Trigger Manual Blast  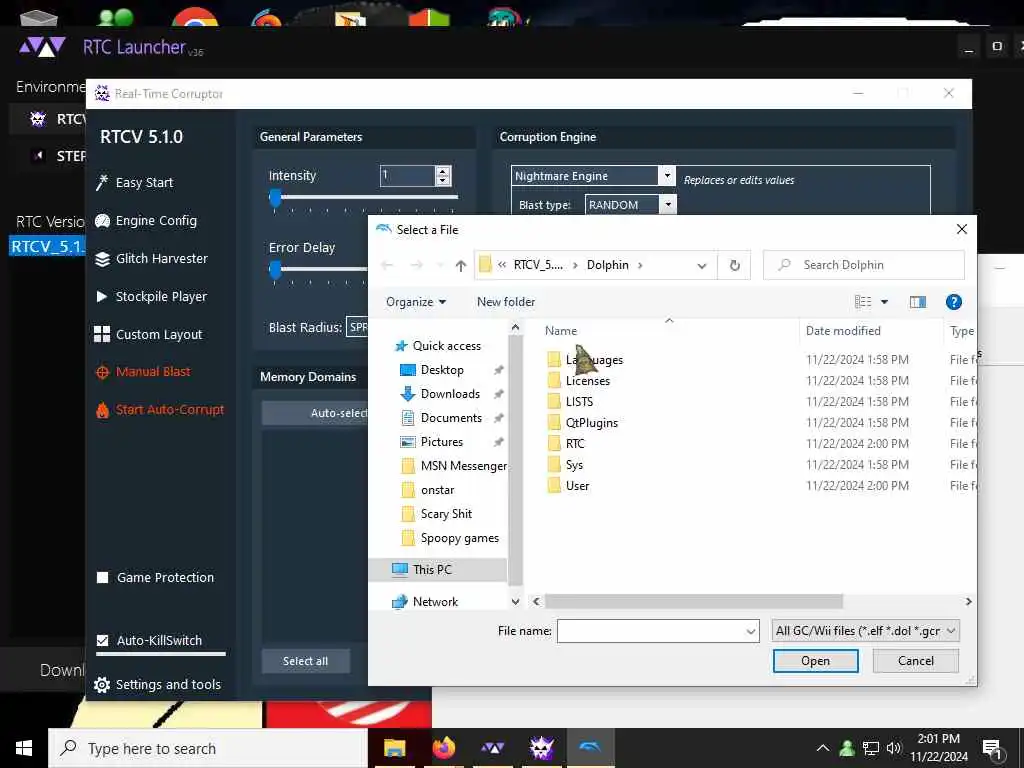(x=153, y=372)
